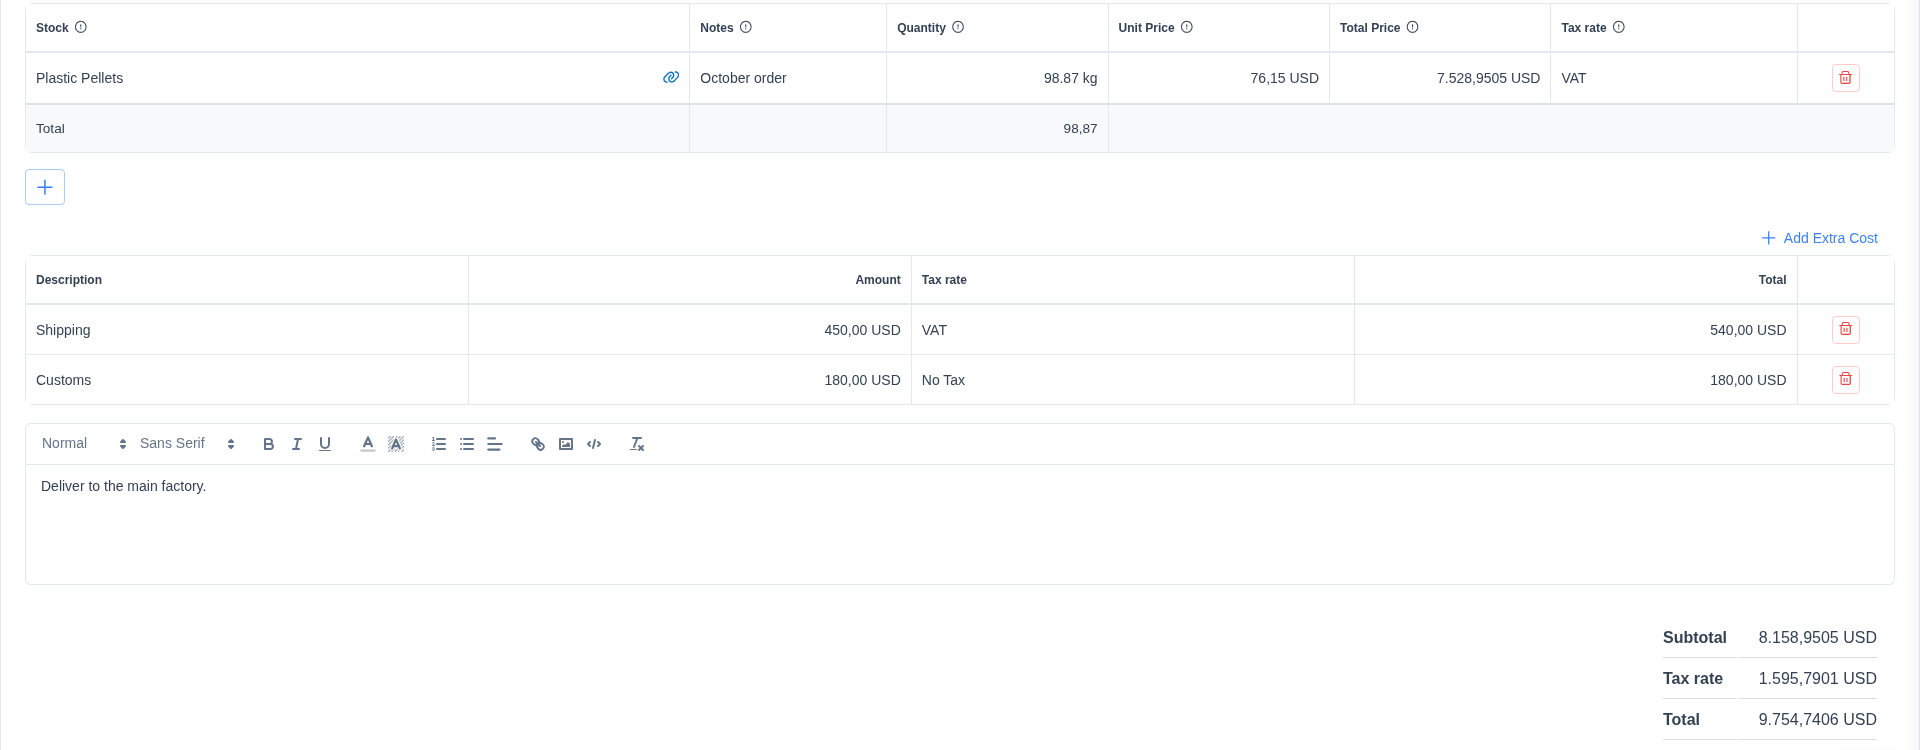Image resolution: width=1920 pixels, height=750 pixels.
Task: Click the plus button to add a stock row
Action: pos(45,187)
